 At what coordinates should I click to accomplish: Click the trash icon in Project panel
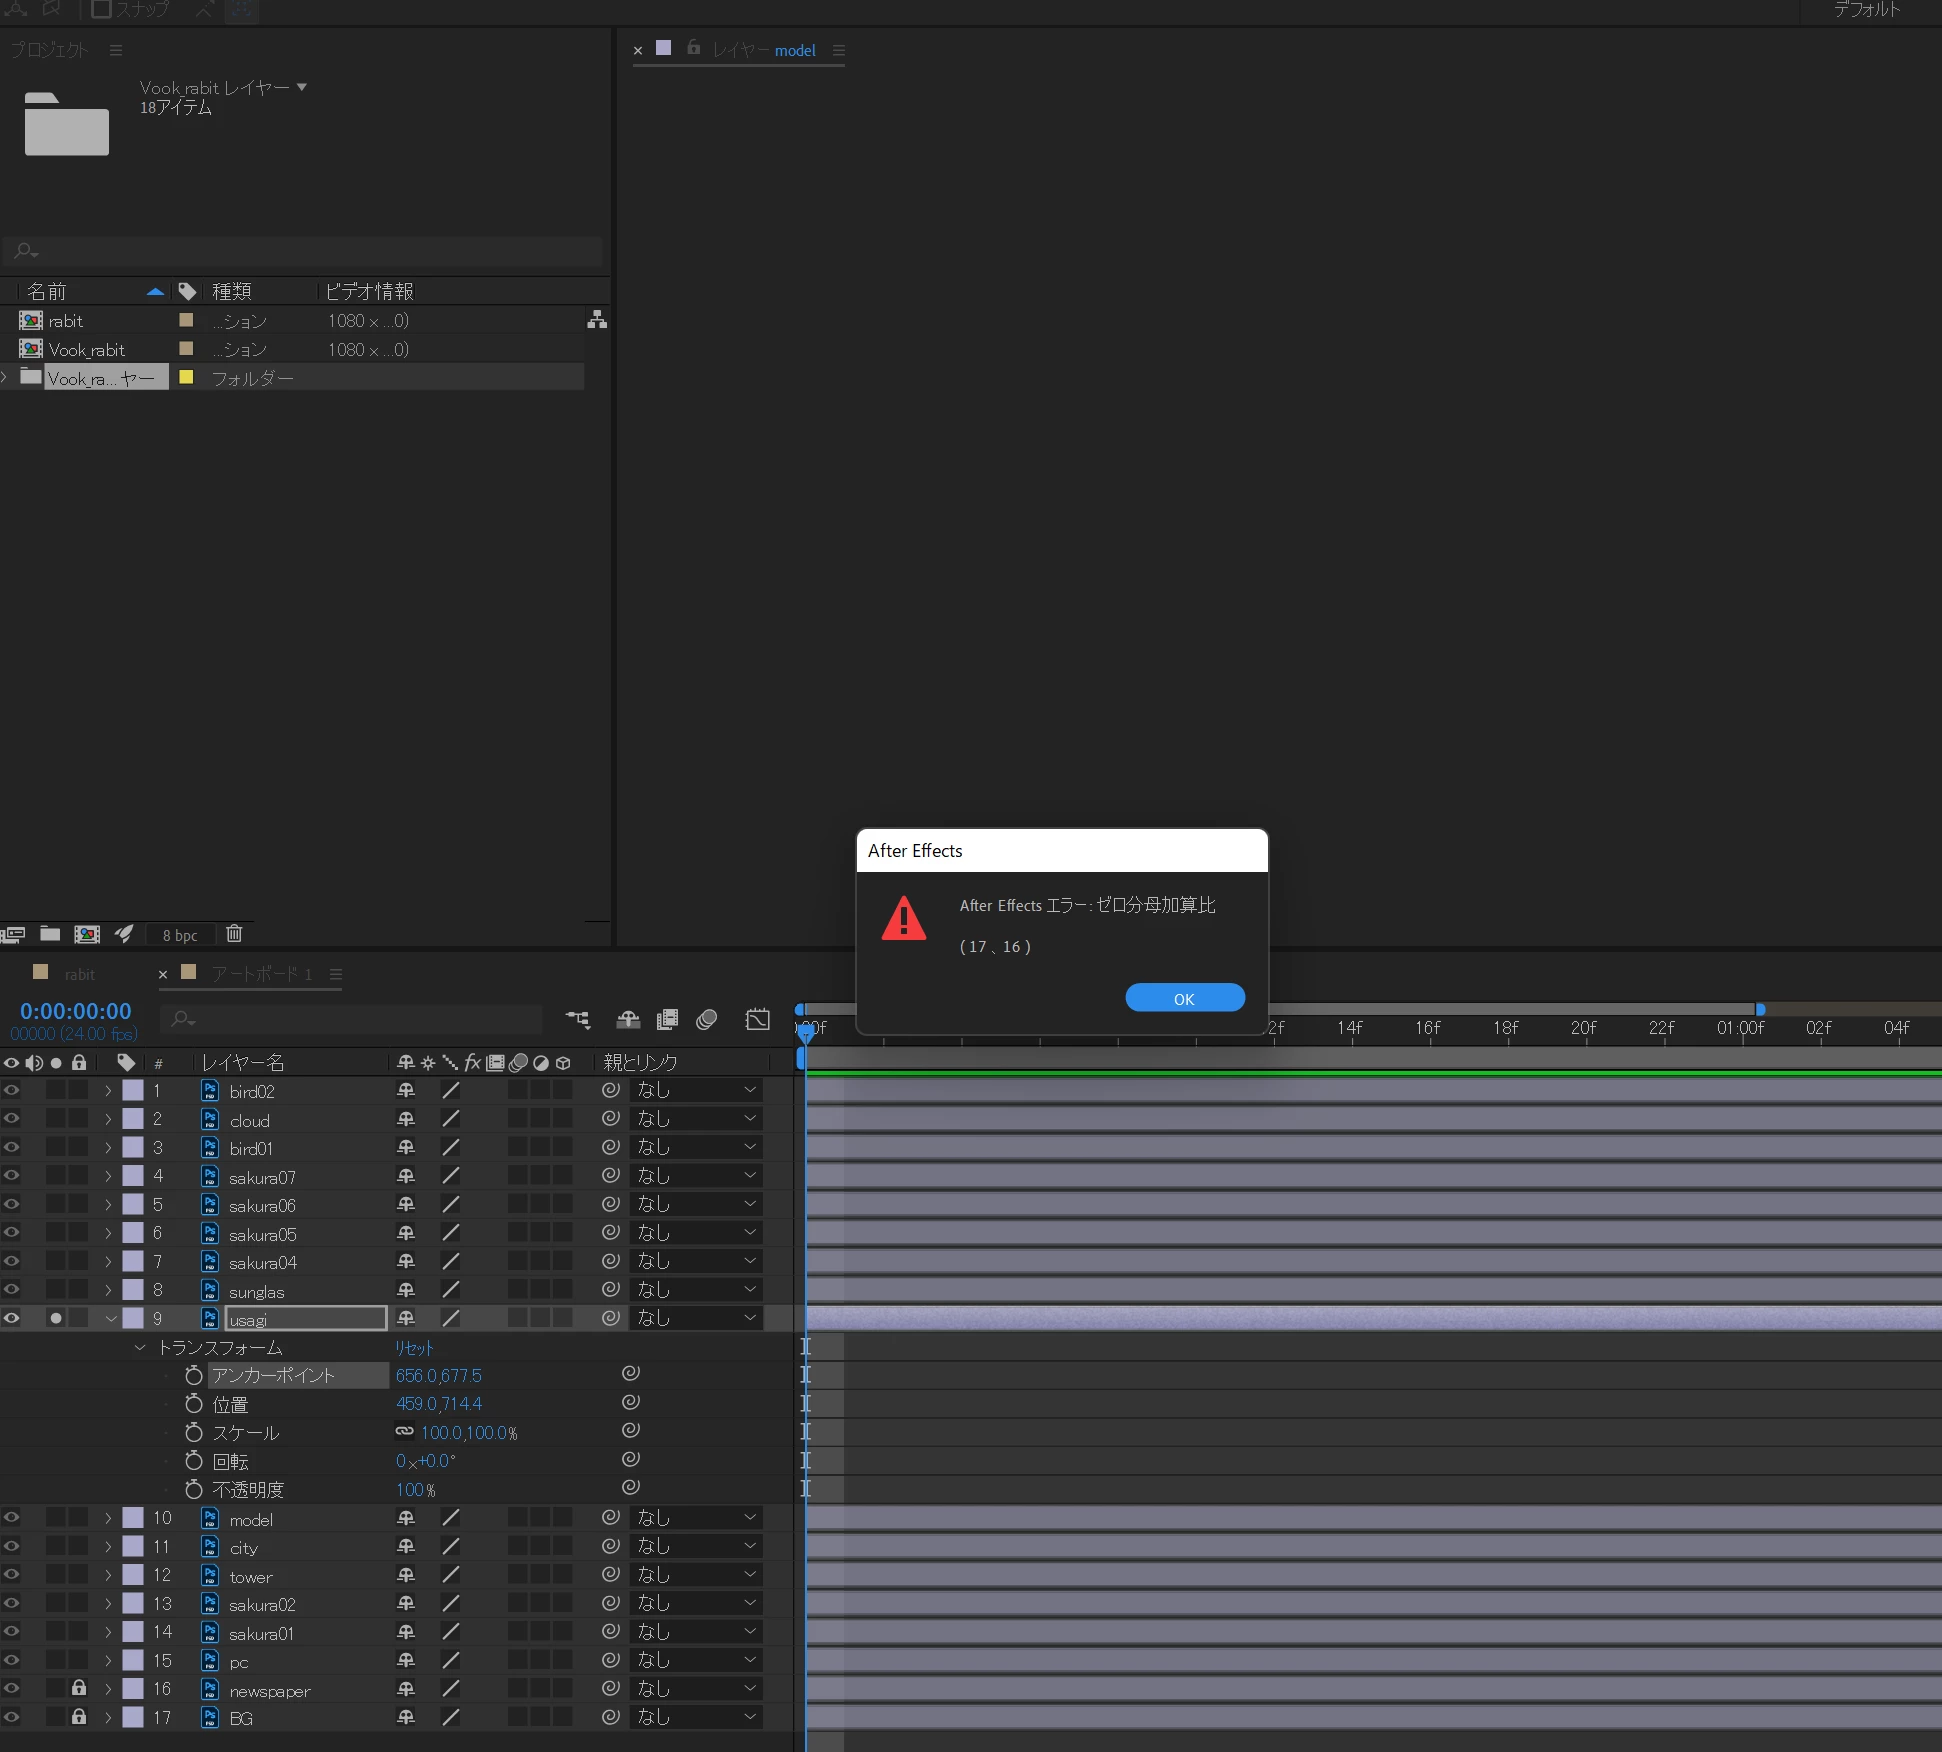[x=234, y=934]
